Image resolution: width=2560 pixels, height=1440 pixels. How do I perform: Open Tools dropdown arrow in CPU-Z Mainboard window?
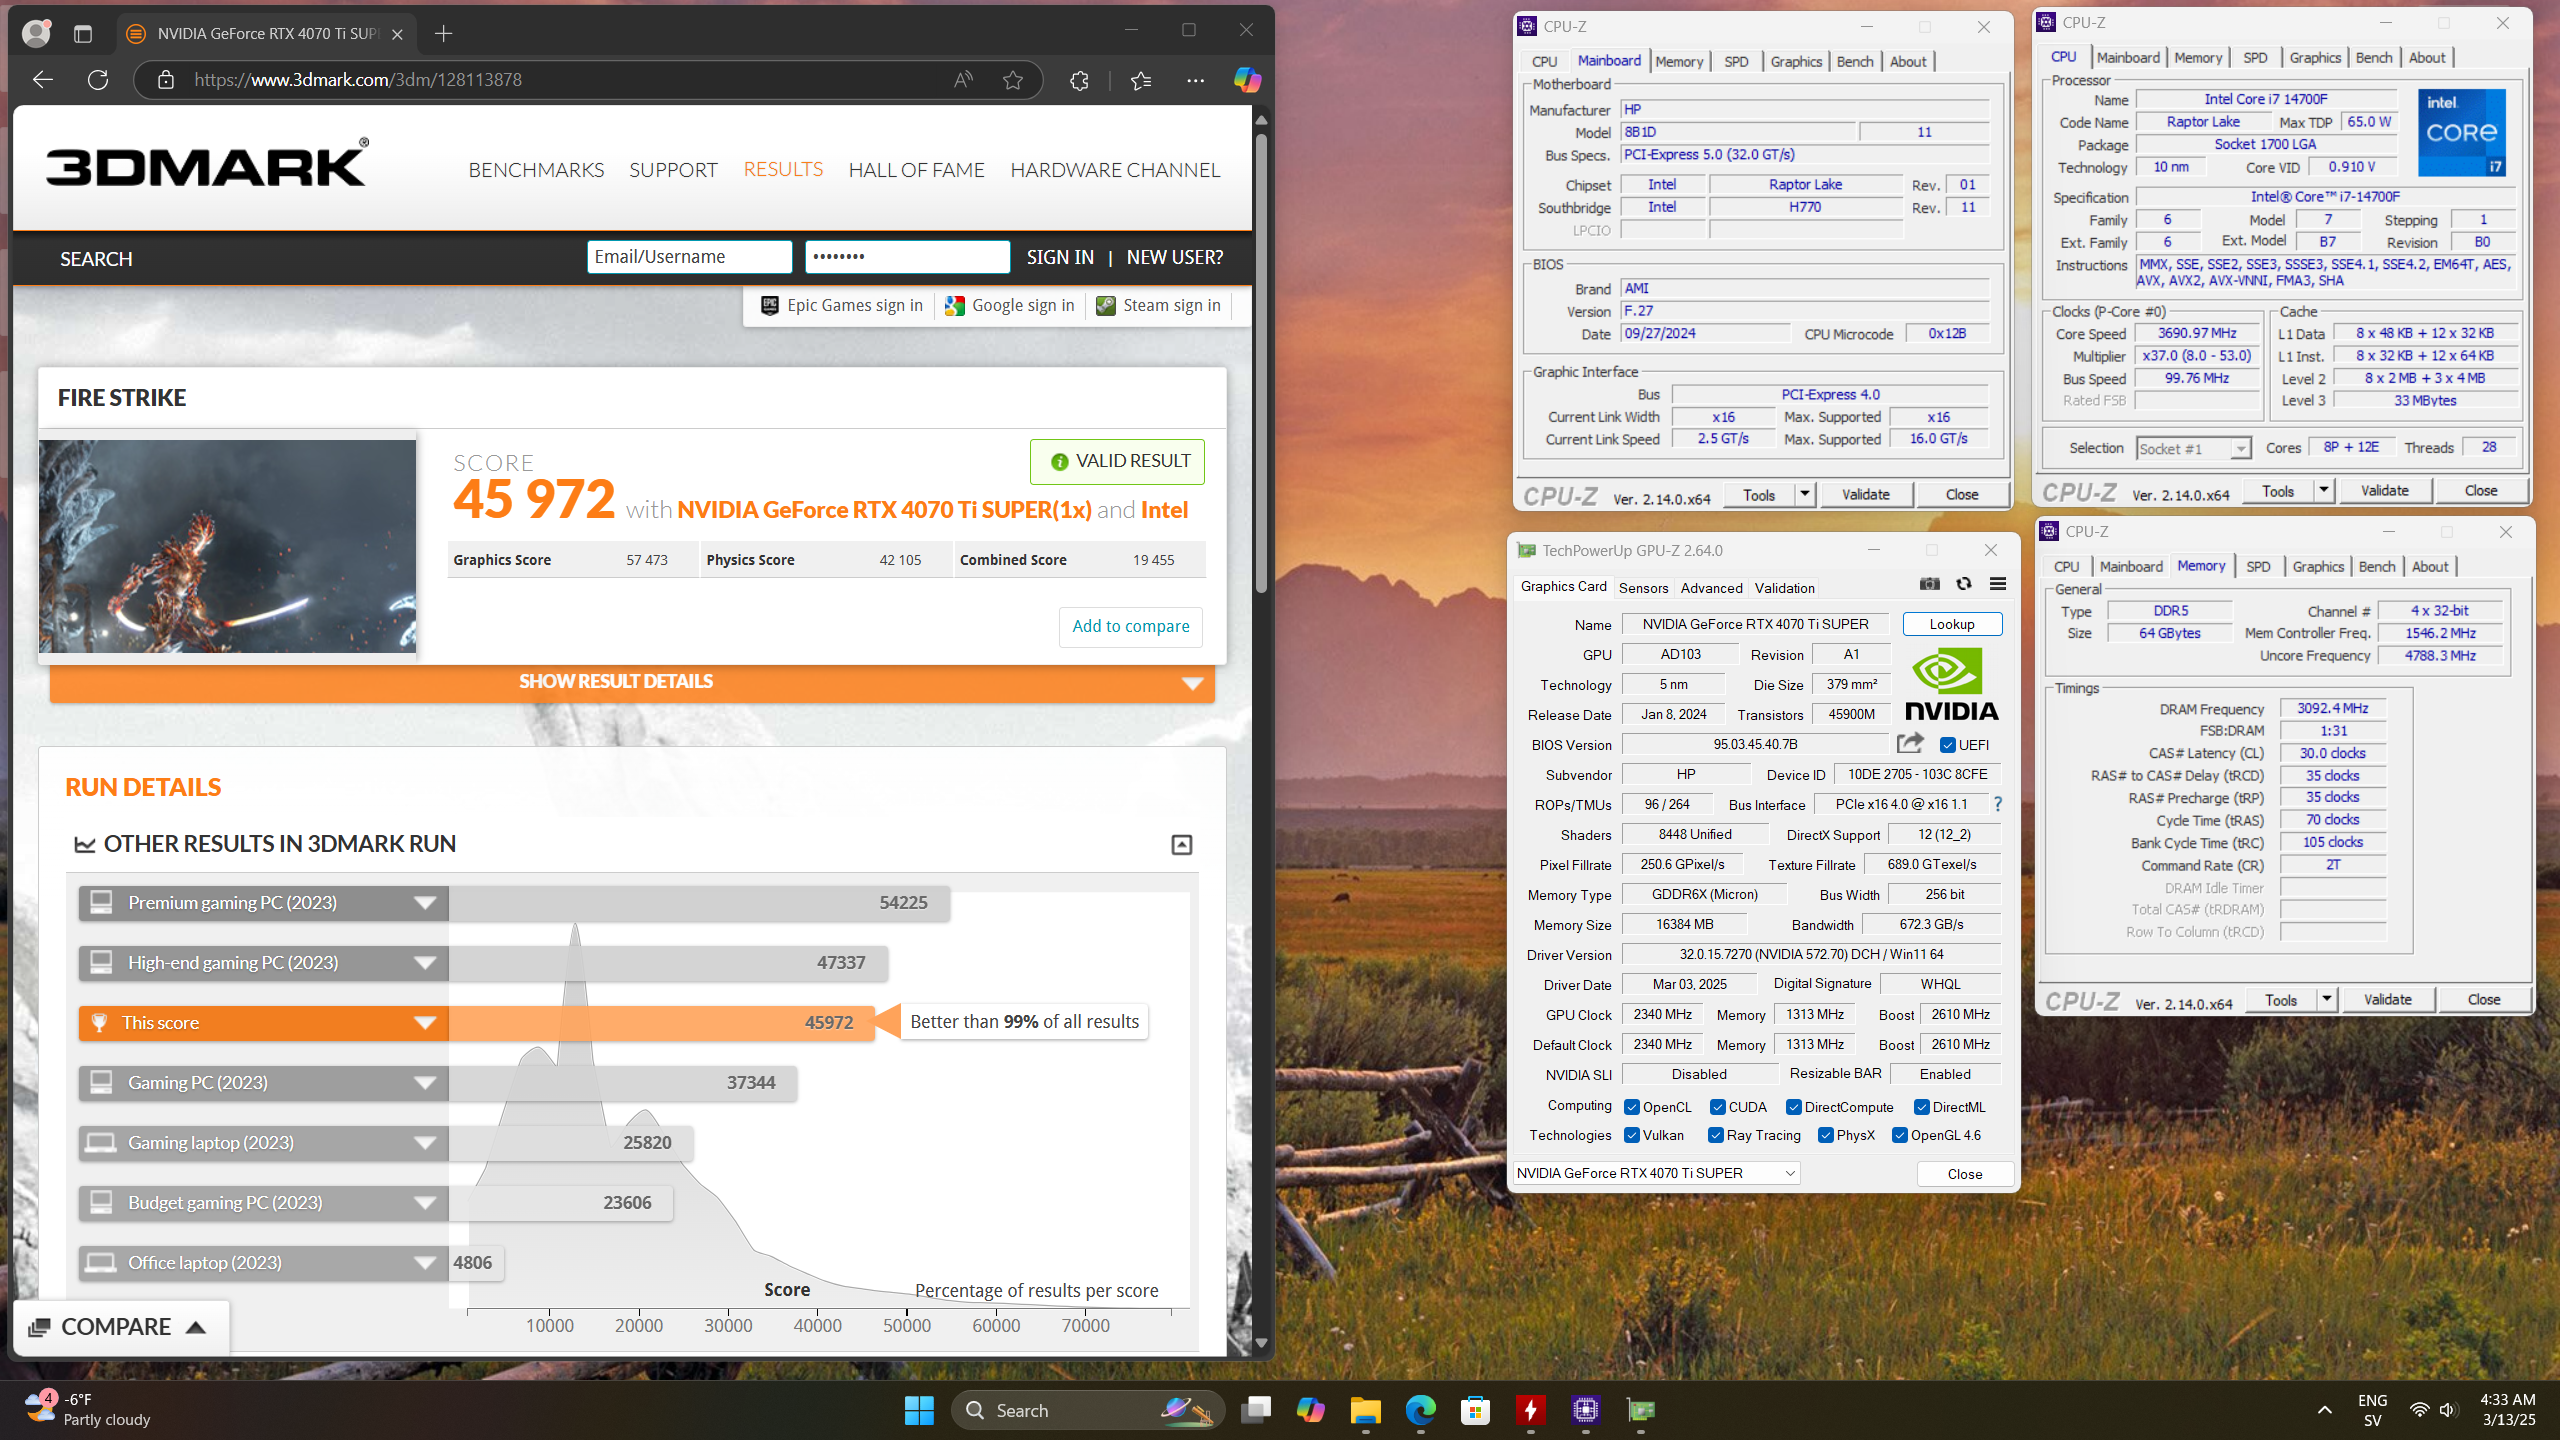[x=1805, y=494]
